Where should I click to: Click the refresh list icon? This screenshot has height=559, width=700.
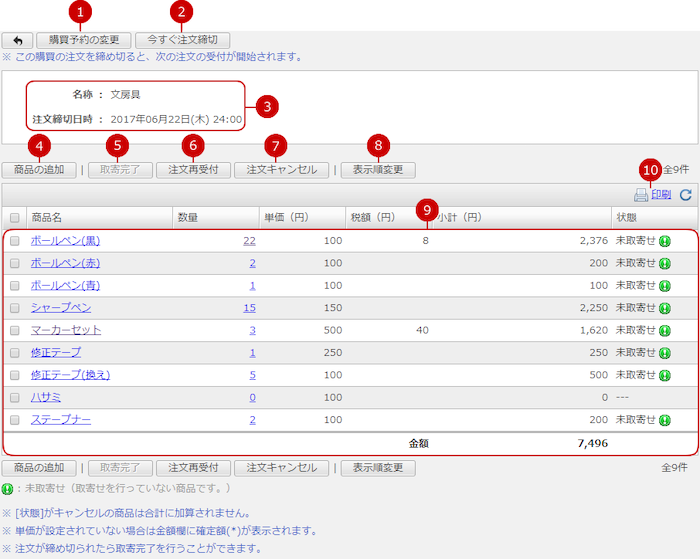pyautogui.click(x=685, y=196)
